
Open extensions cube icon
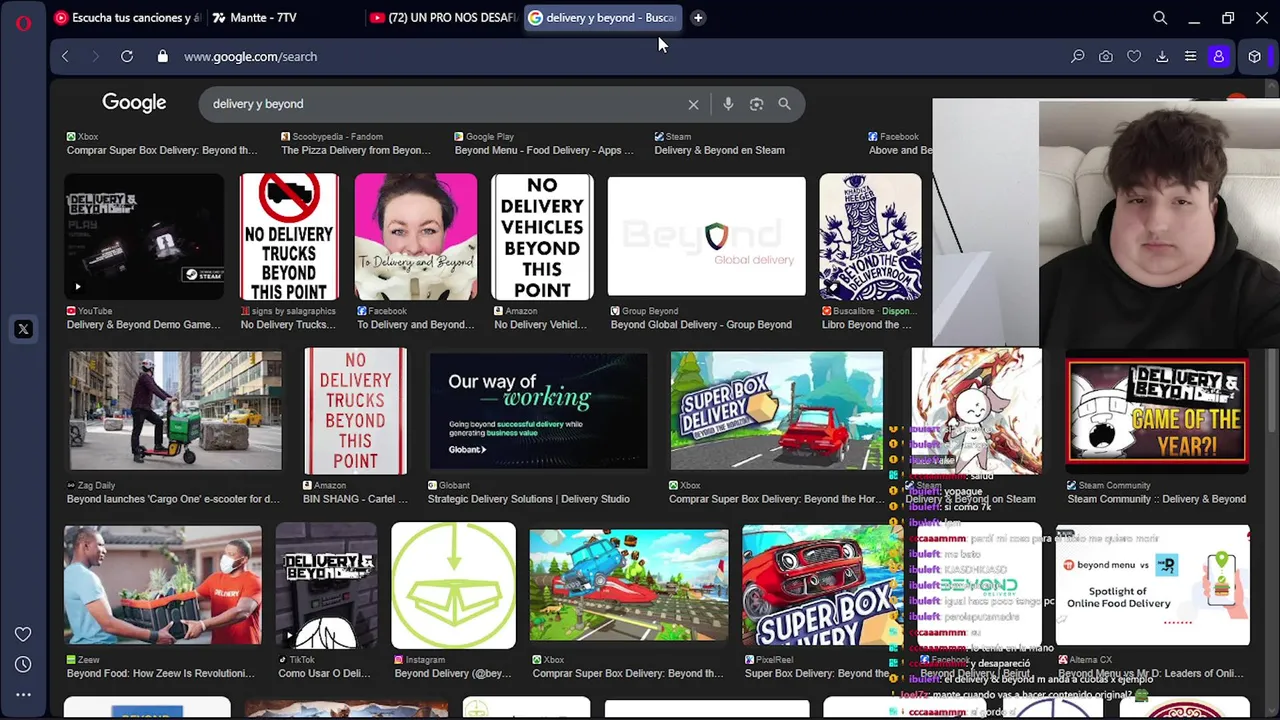(1255, 57)
